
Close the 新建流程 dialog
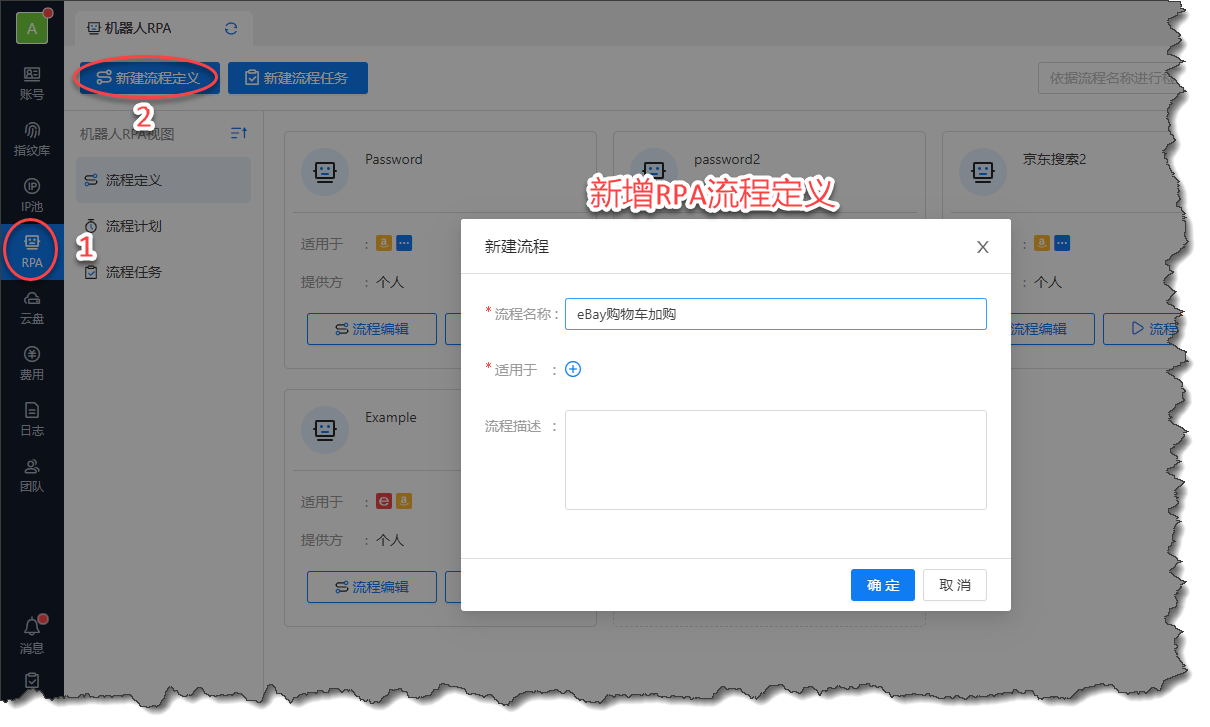click(x=982, y=247)
